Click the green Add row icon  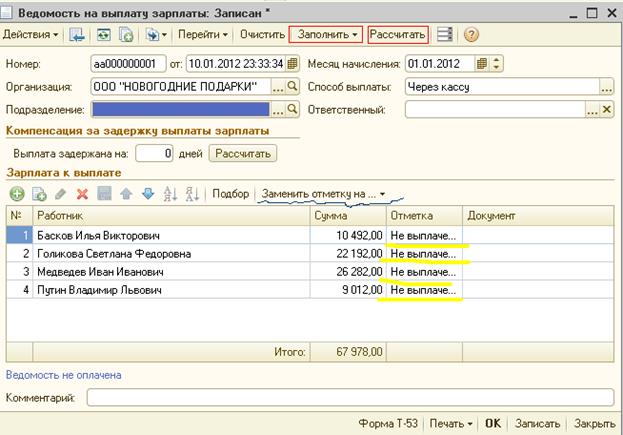click(17, 193)
